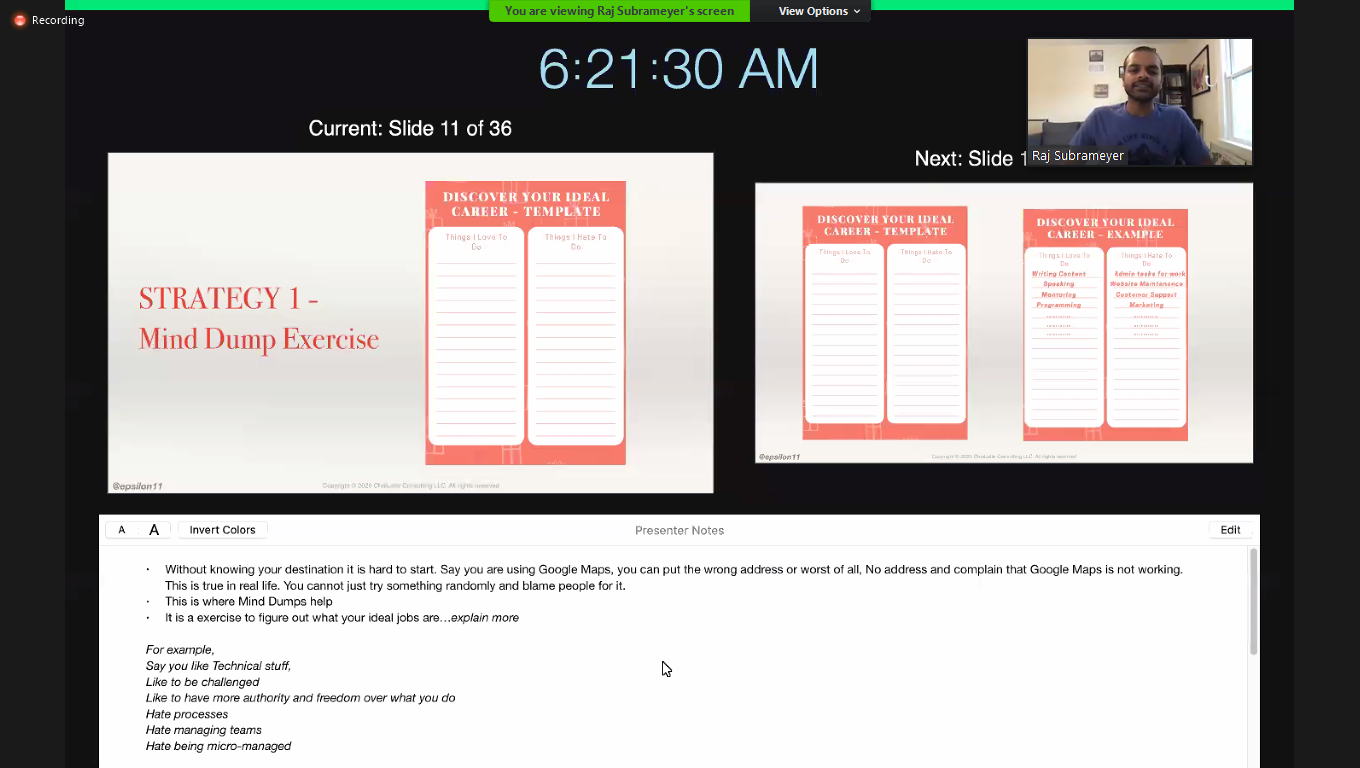Click the 'Current: Slide 11 of 36' label
This screenshot has width=1360, height=768.
410,128
